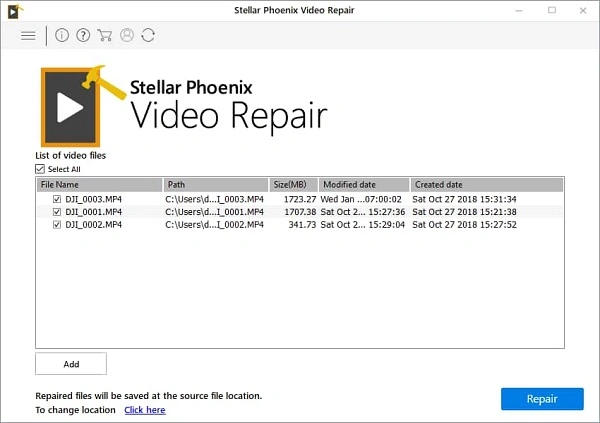Image resolution: width=600 pixels, height=423 pixels.
Task: Start repair with the Repair button
Action: [542, 399]
